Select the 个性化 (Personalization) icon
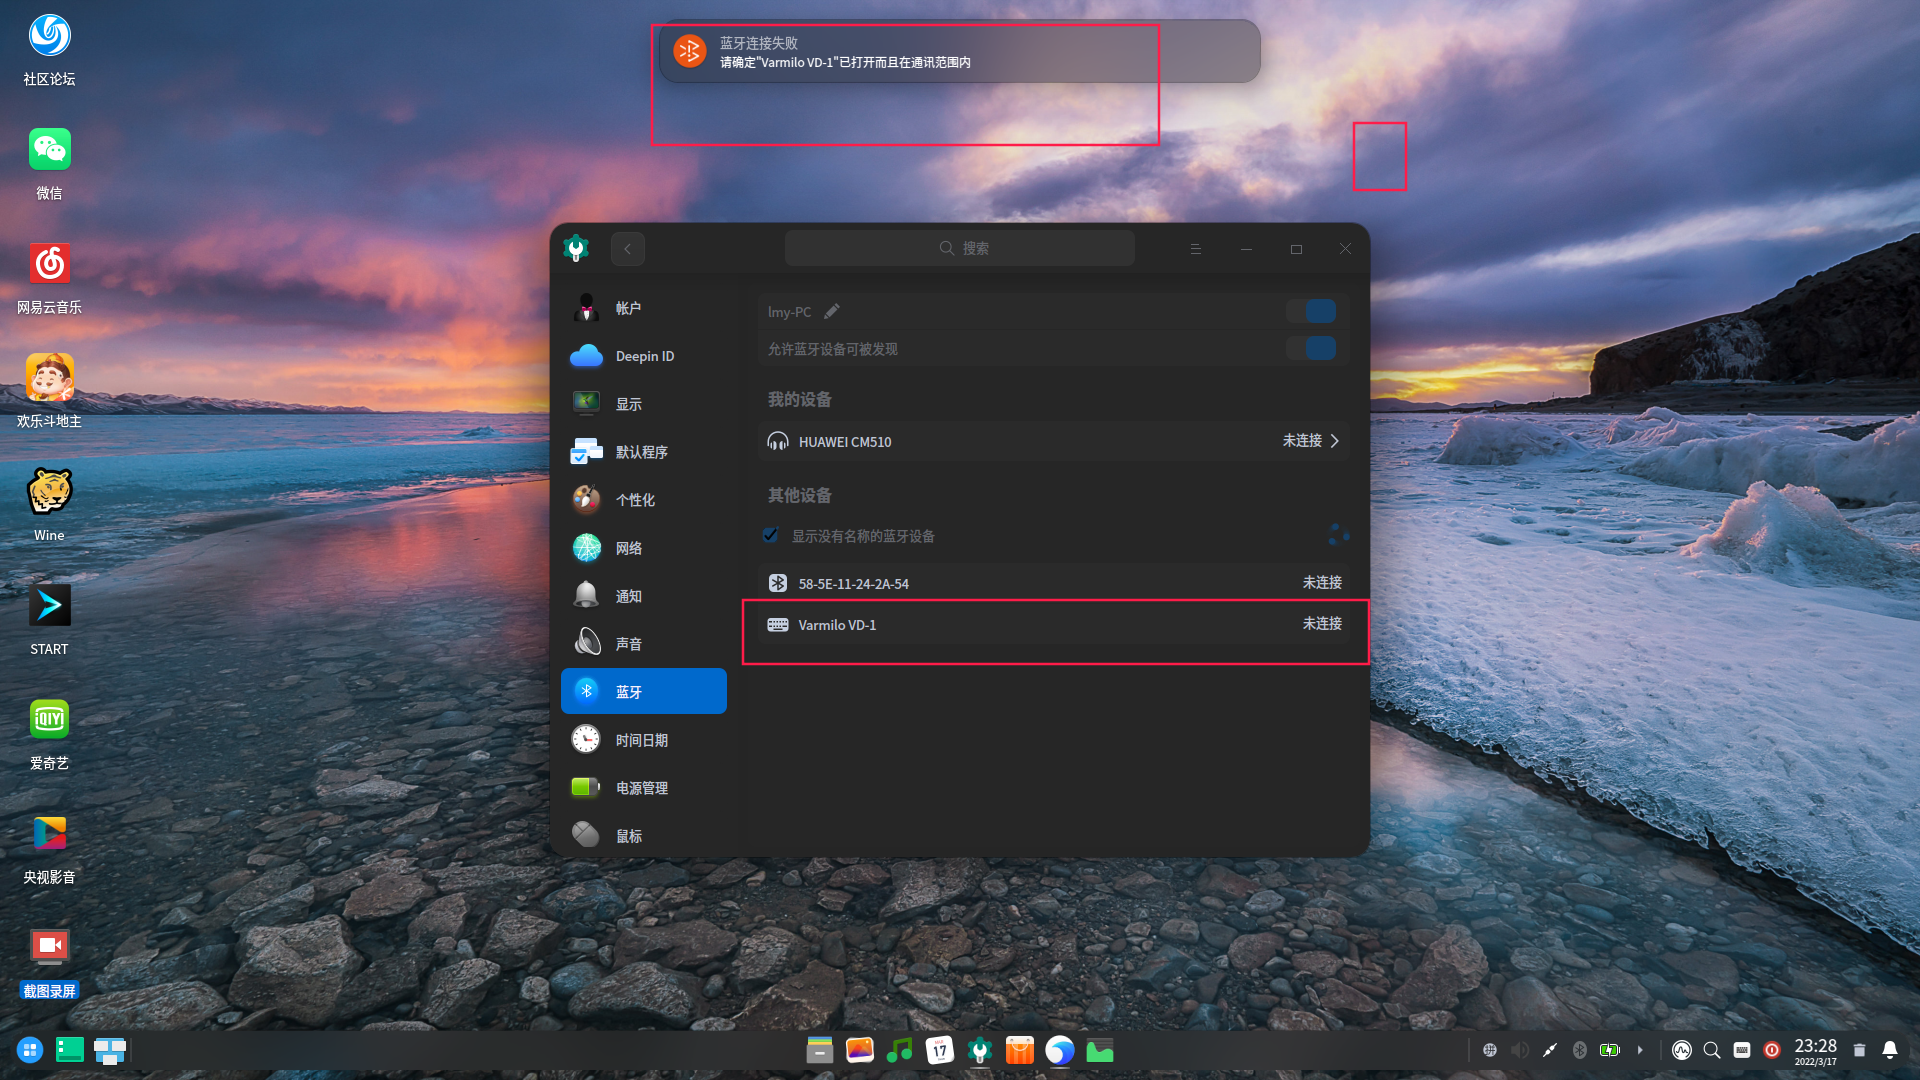 (634, 499)
